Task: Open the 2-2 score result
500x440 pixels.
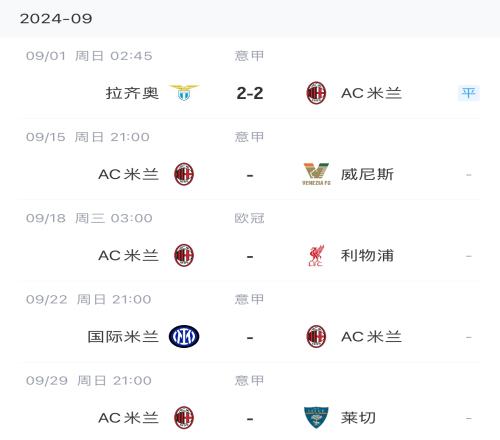Action: pyautogui.click(x=250, y=93)
